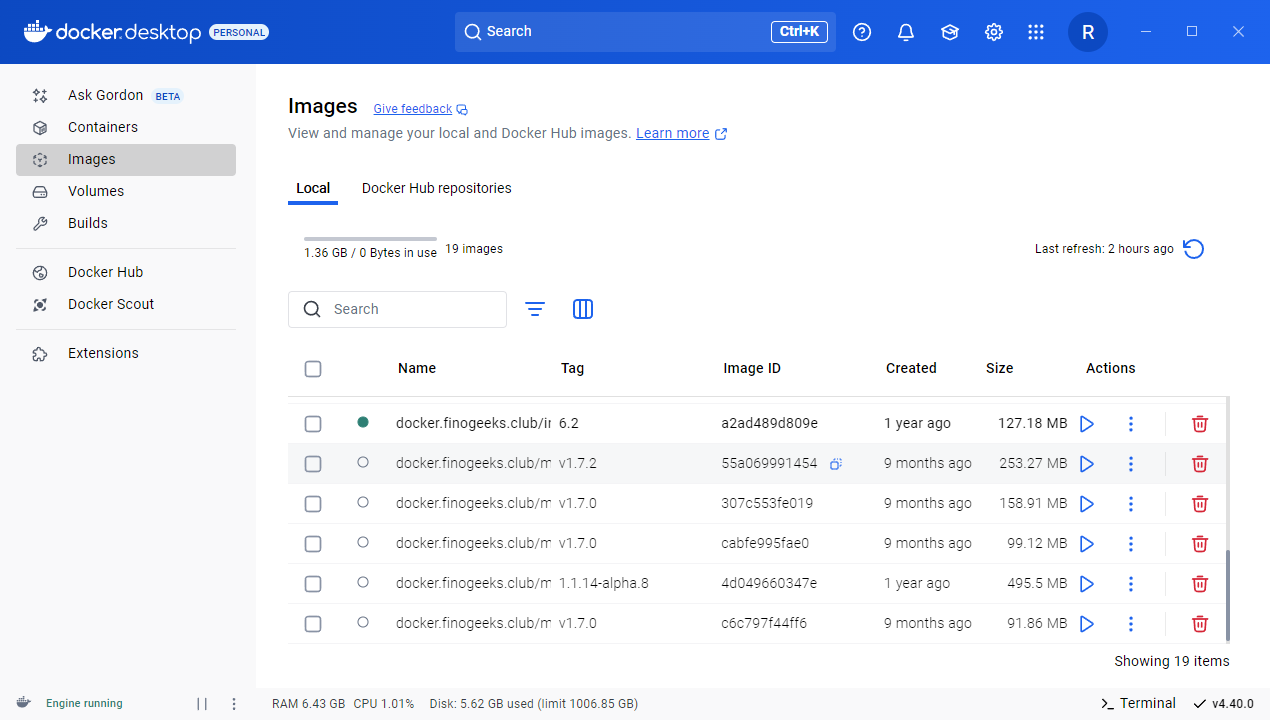
Task: Focus the images Search input field
Action: pos(397,309)
